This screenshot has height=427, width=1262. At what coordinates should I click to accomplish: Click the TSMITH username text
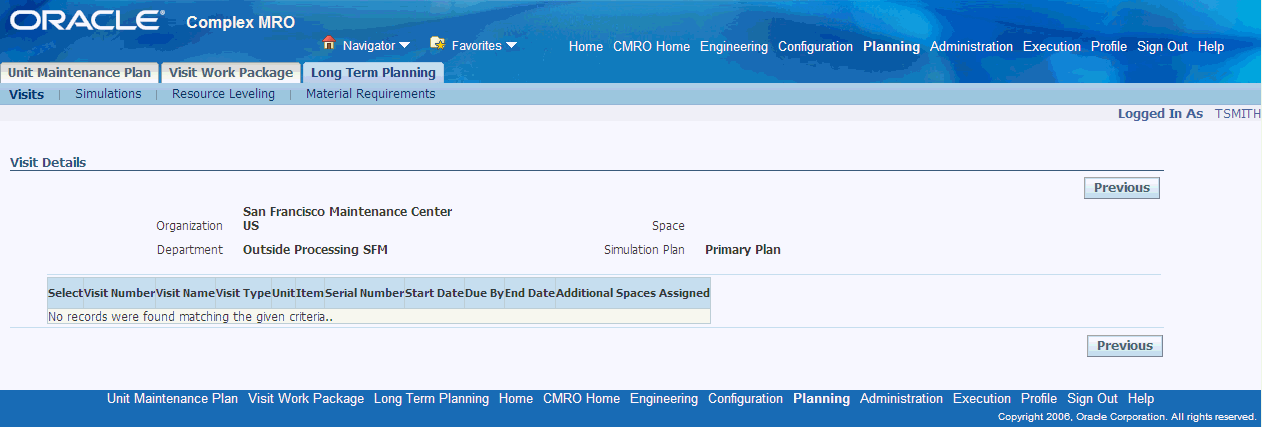click(1237, 114)
